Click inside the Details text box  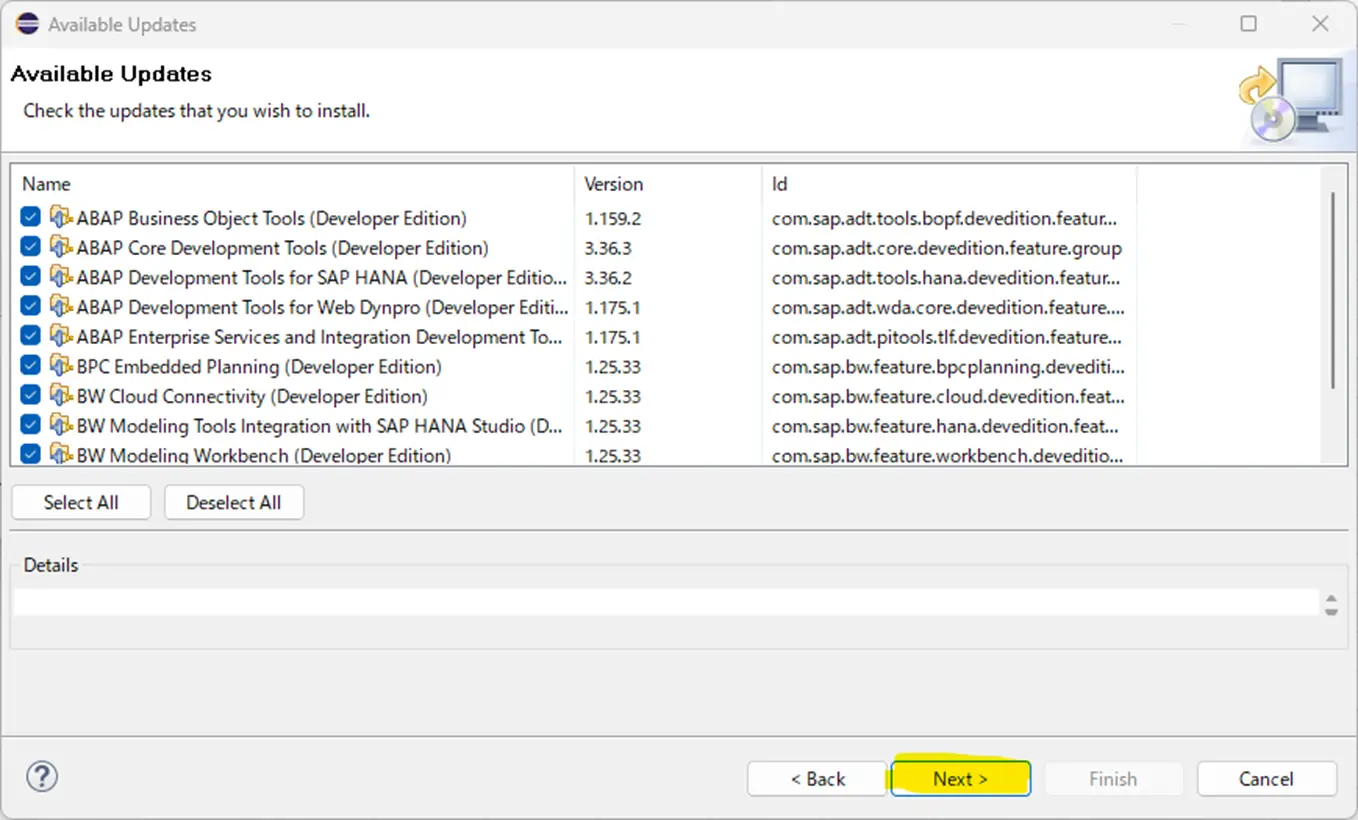(666, 602)
